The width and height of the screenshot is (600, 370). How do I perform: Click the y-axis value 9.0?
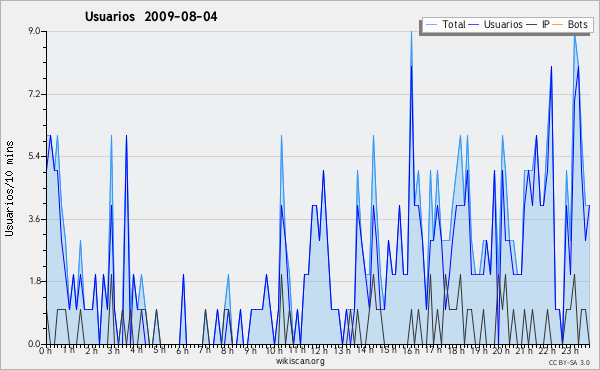click(x=34, y=31)
